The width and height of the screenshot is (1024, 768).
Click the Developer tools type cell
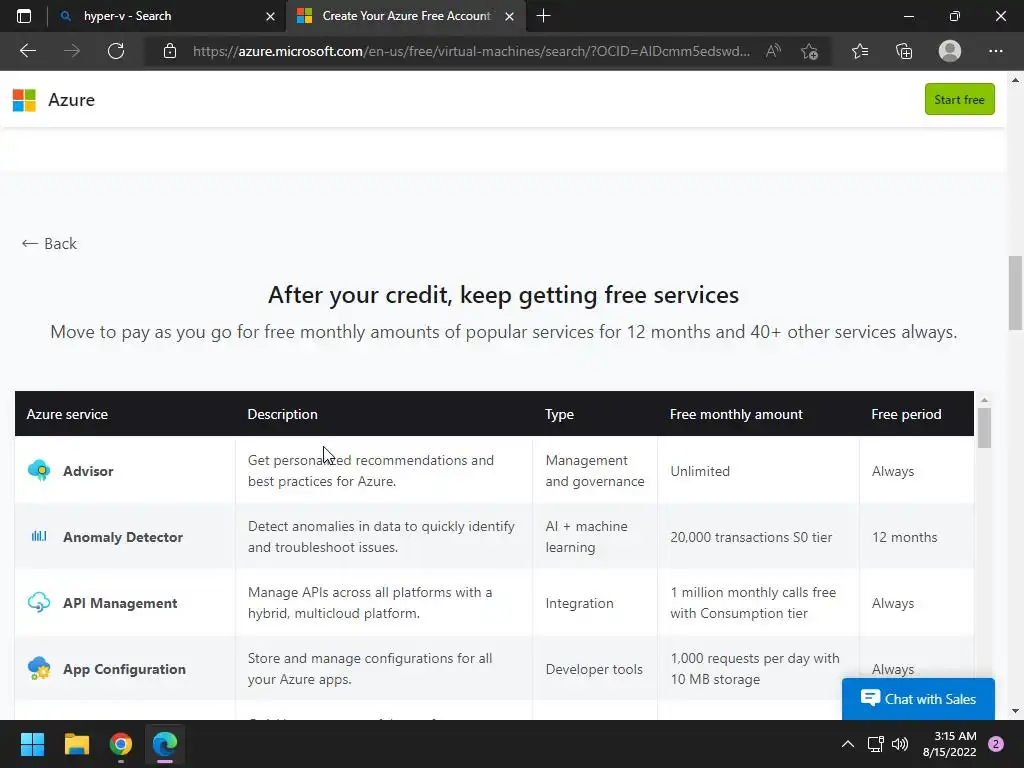[x=594, y=669]
